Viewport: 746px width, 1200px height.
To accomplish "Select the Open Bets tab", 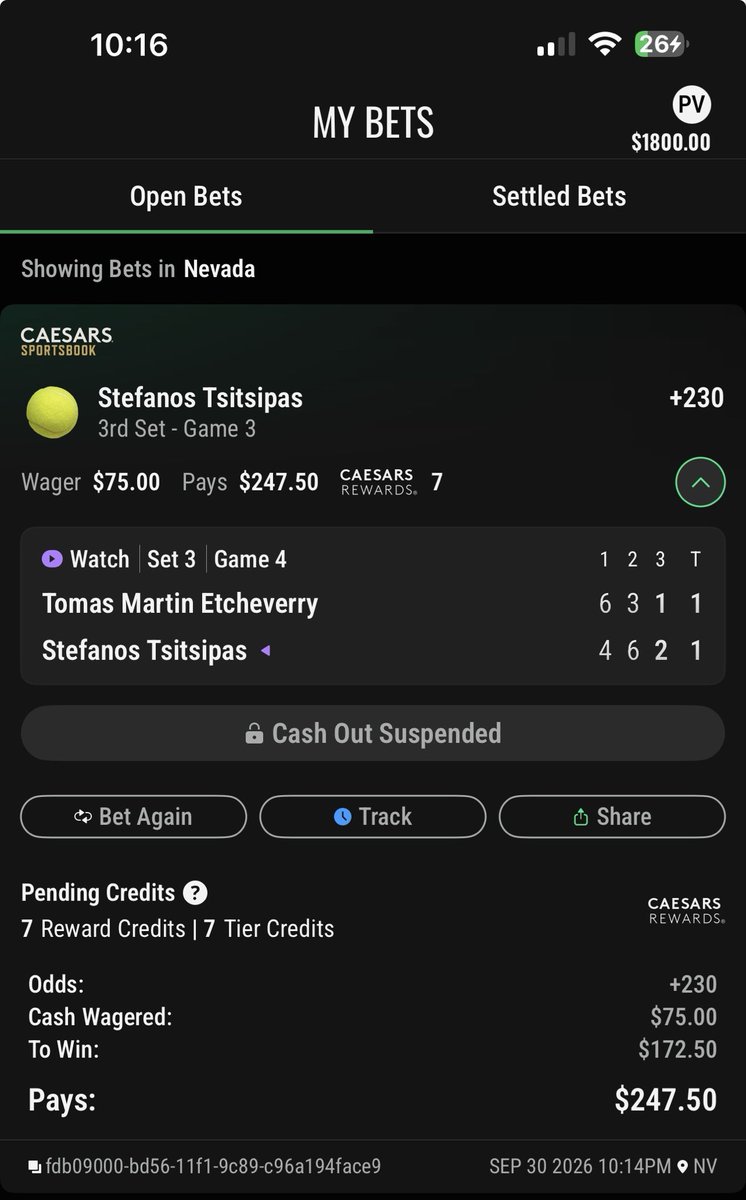I will [x=186, y=196].
